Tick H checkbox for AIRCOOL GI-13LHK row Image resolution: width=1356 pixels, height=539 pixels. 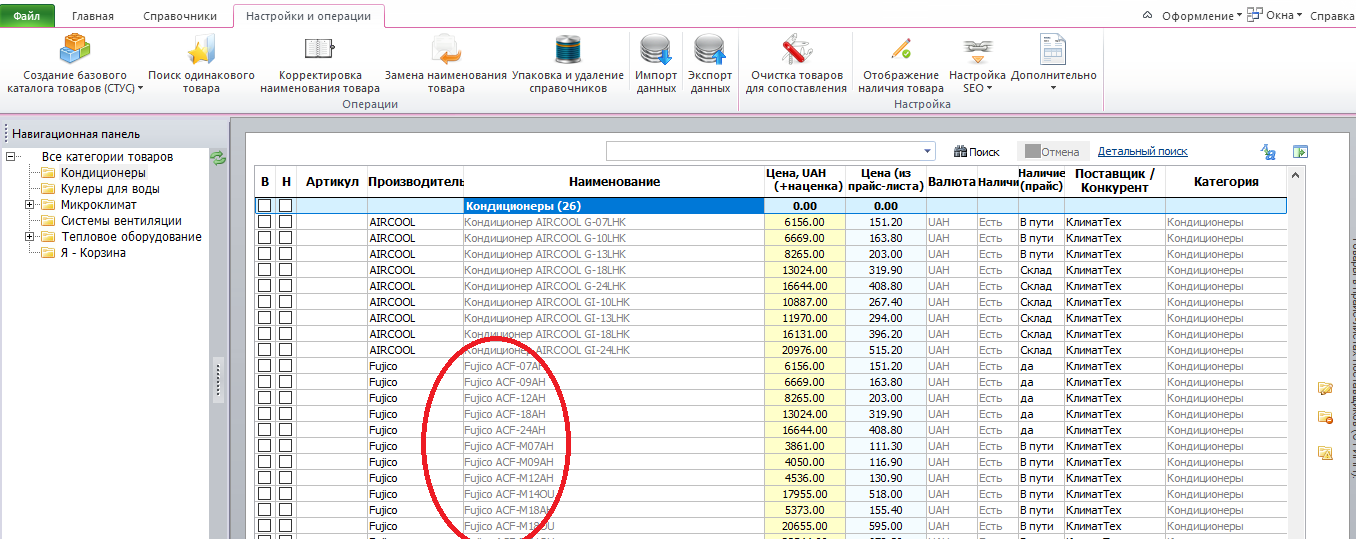(x=286, y=318)
